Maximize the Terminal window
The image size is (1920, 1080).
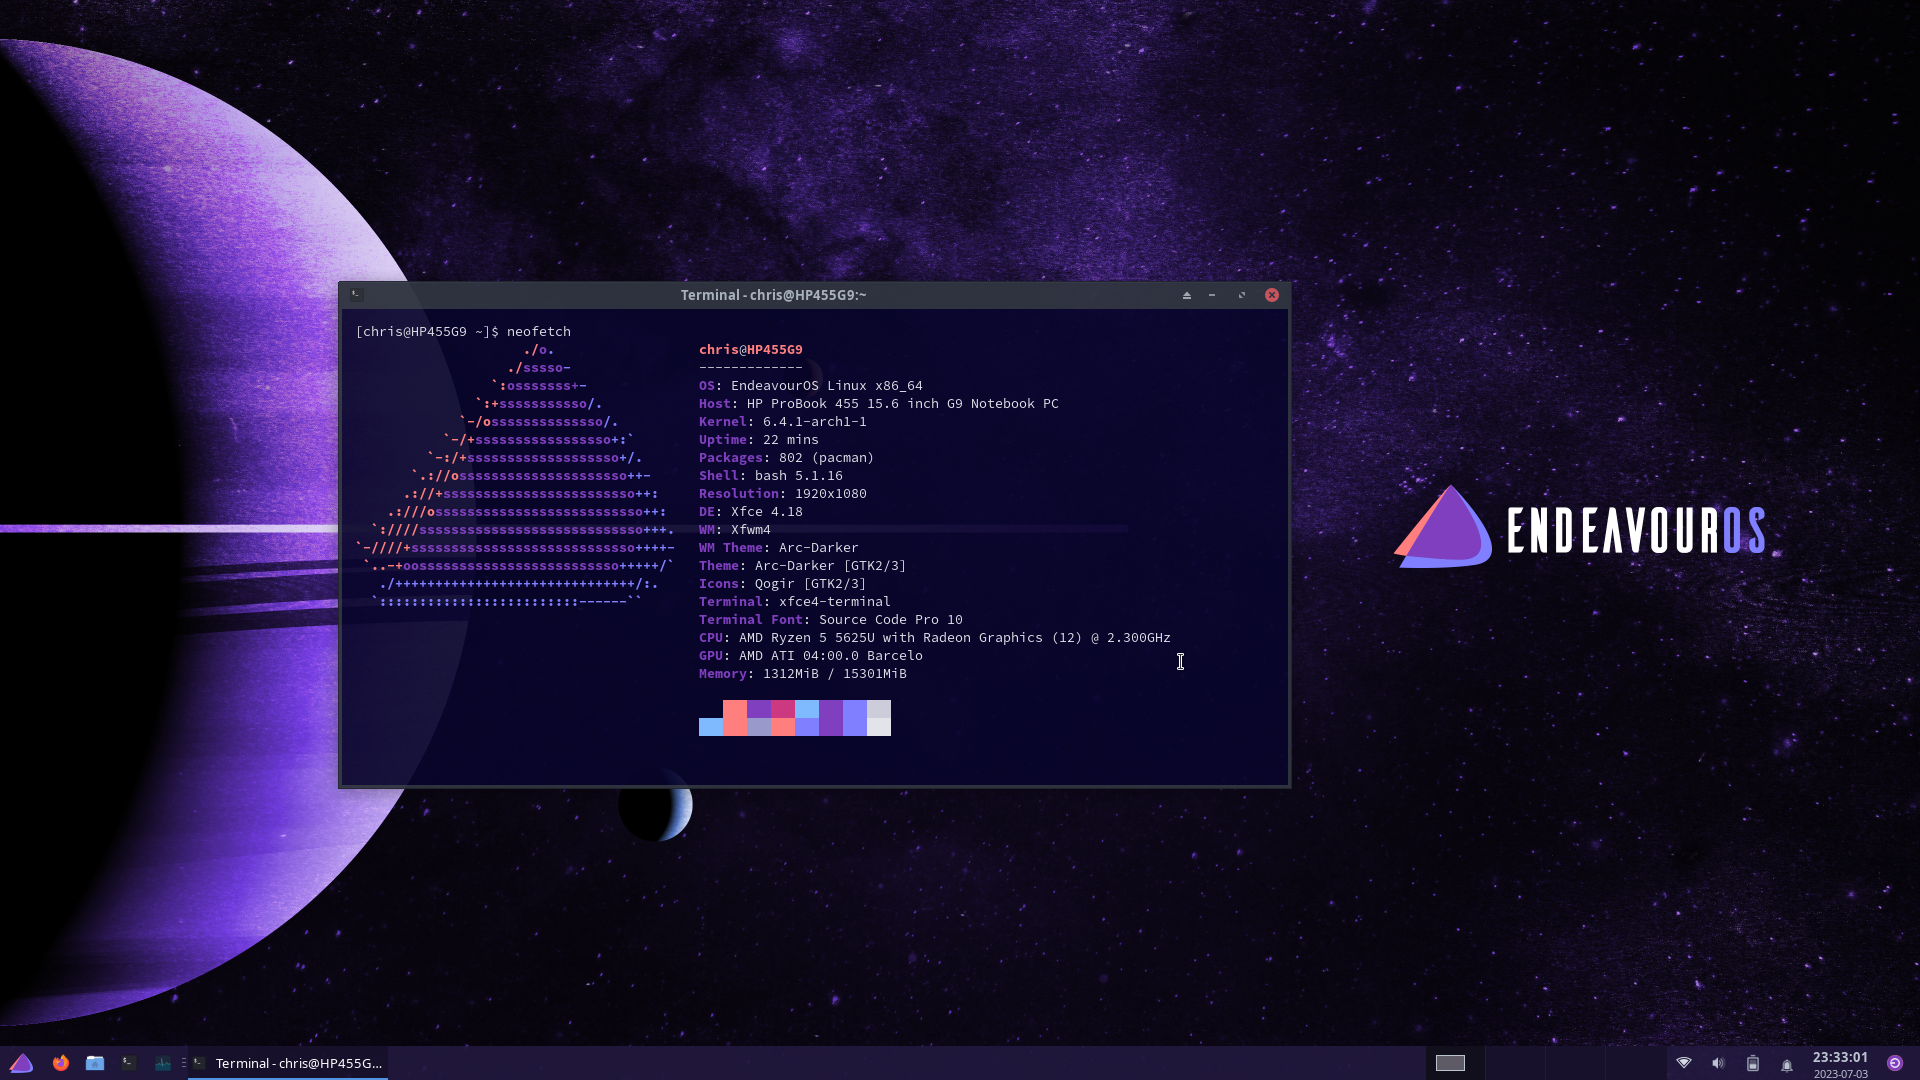1242,295
